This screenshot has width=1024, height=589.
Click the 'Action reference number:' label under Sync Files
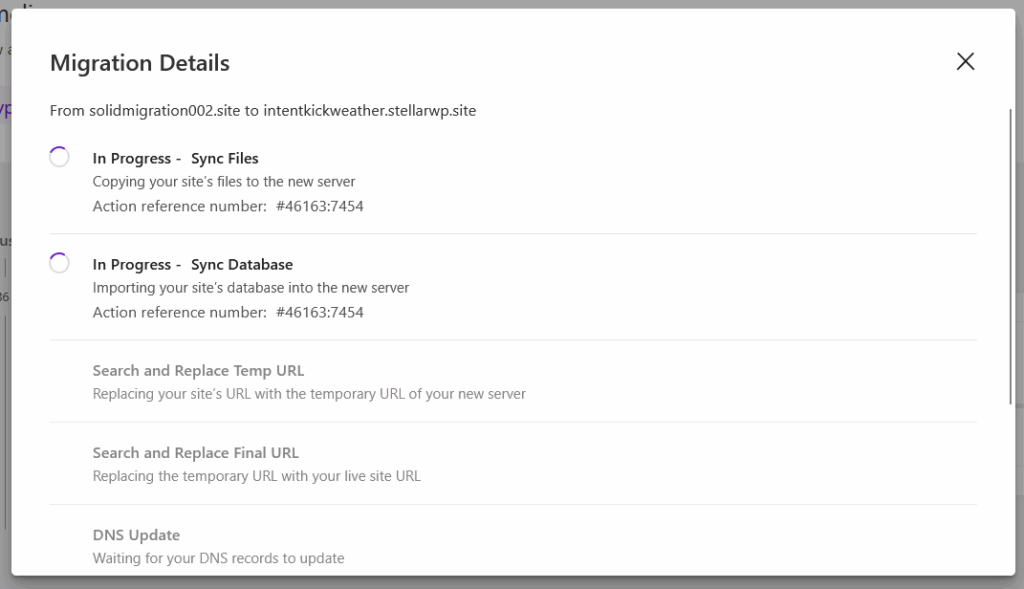178,206
